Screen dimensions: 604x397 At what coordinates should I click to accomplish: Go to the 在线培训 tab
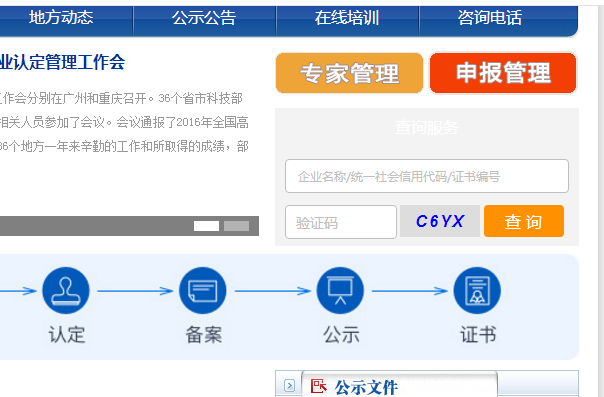click(347, 18)
